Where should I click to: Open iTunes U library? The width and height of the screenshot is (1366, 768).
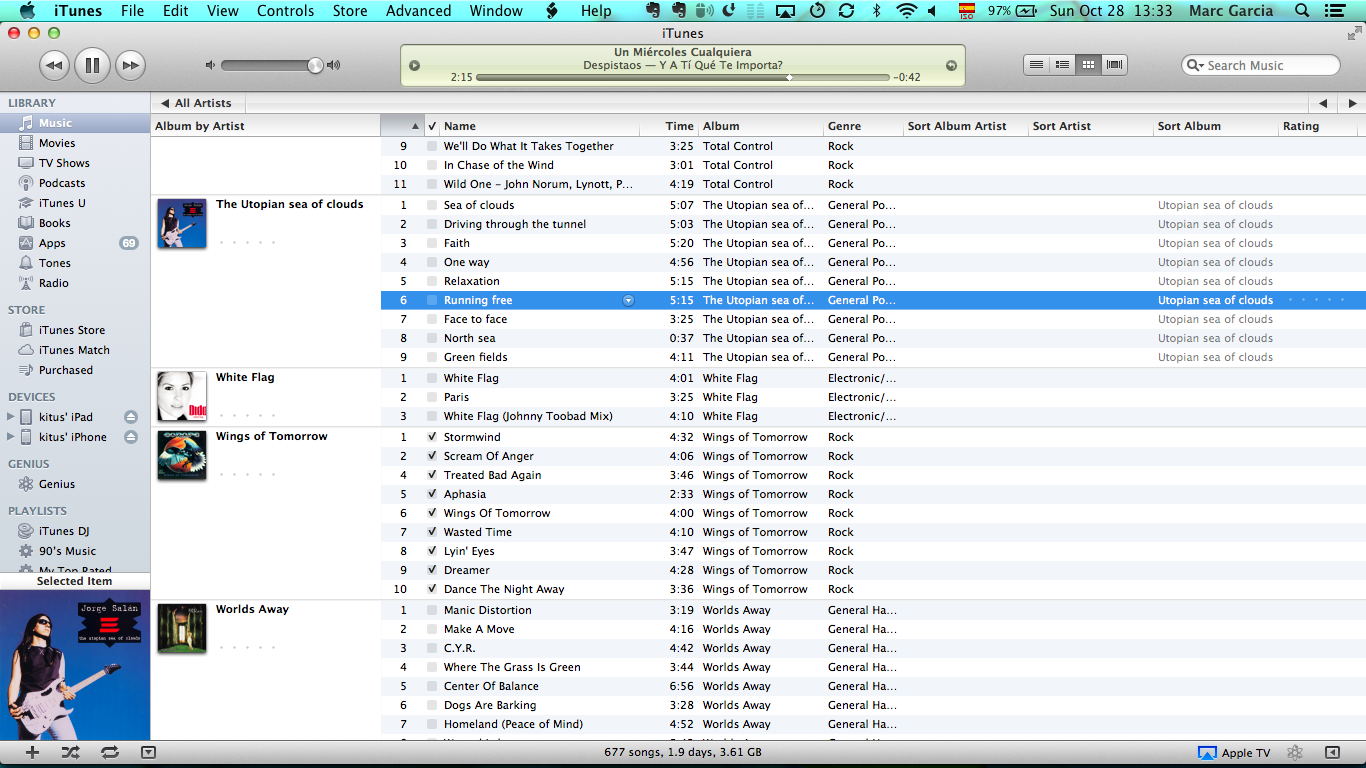pyautogui.click(x=62, y=203)
